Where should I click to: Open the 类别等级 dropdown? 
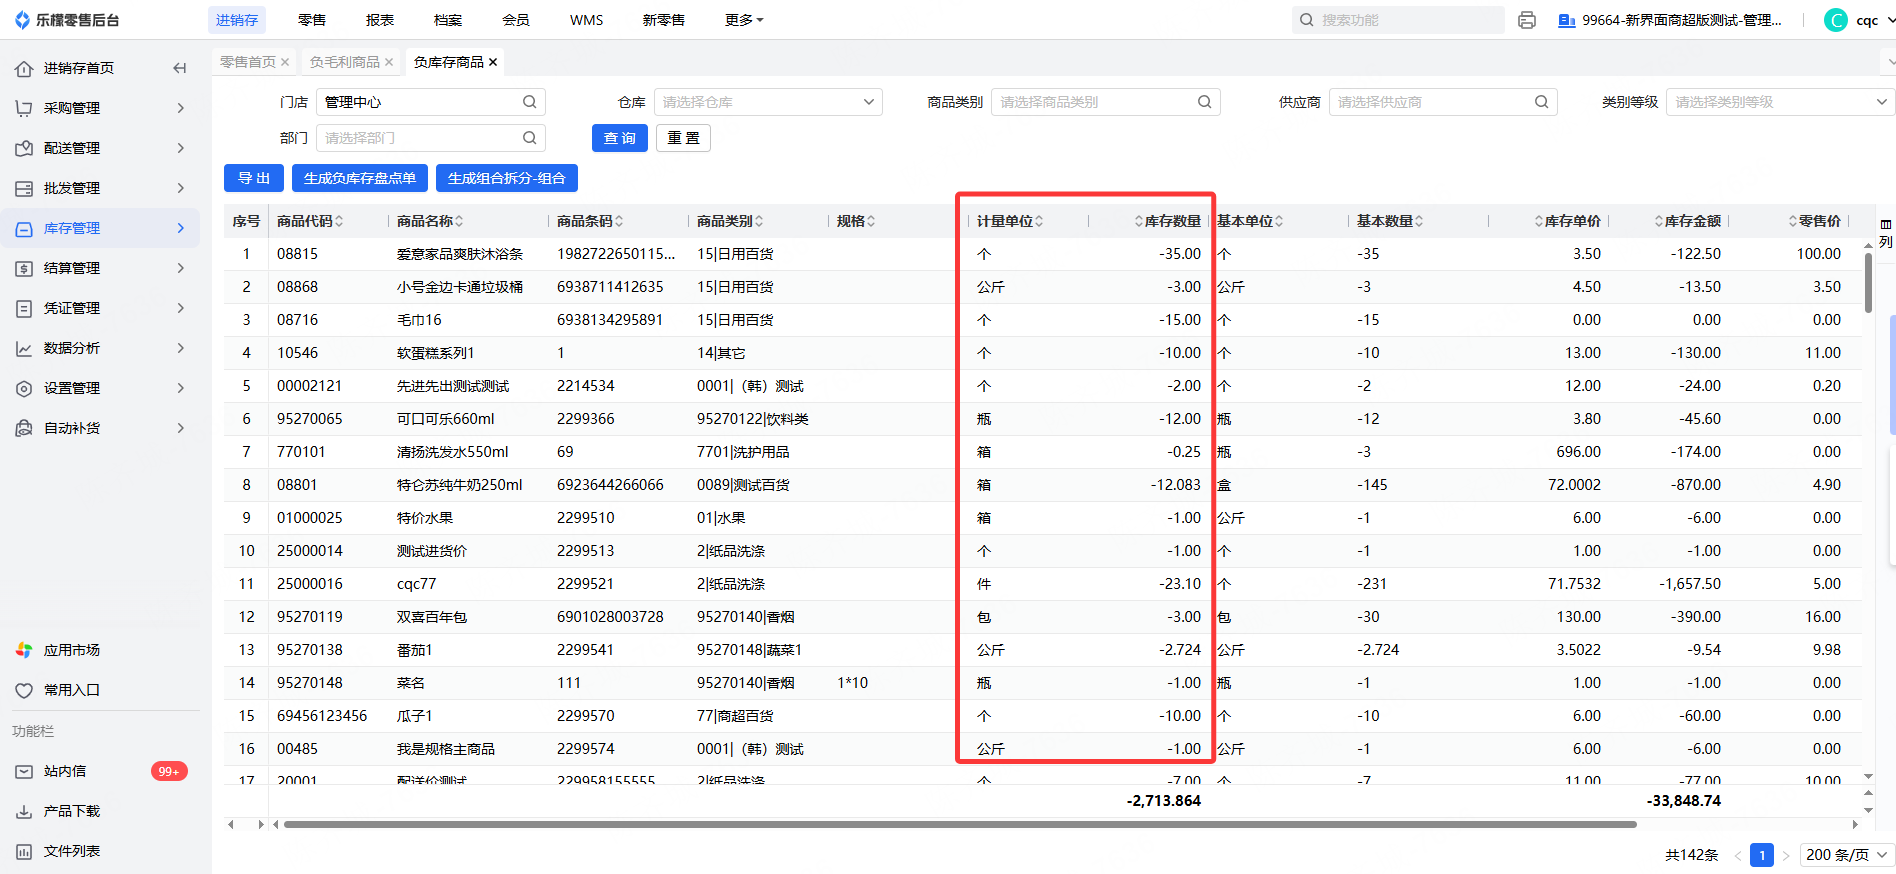tap(1880, 102)
